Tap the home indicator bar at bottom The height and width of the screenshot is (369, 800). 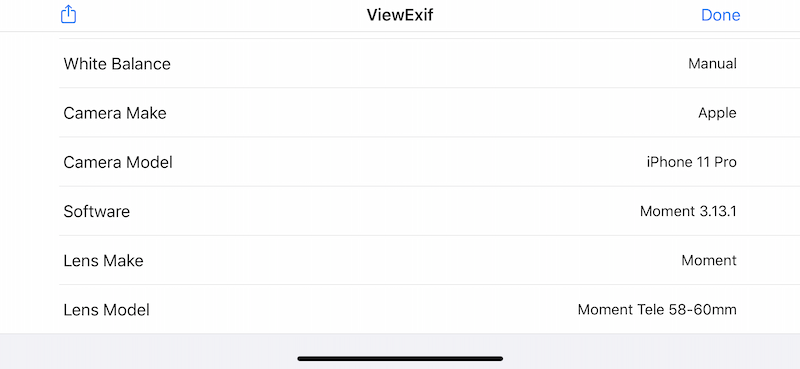(x=400, y=359)
